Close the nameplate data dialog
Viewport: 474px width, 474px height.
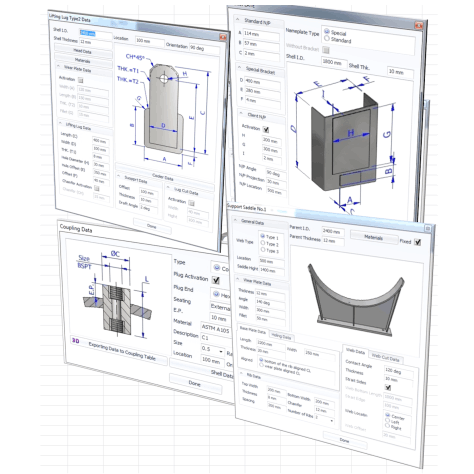[x=419, y=26]
